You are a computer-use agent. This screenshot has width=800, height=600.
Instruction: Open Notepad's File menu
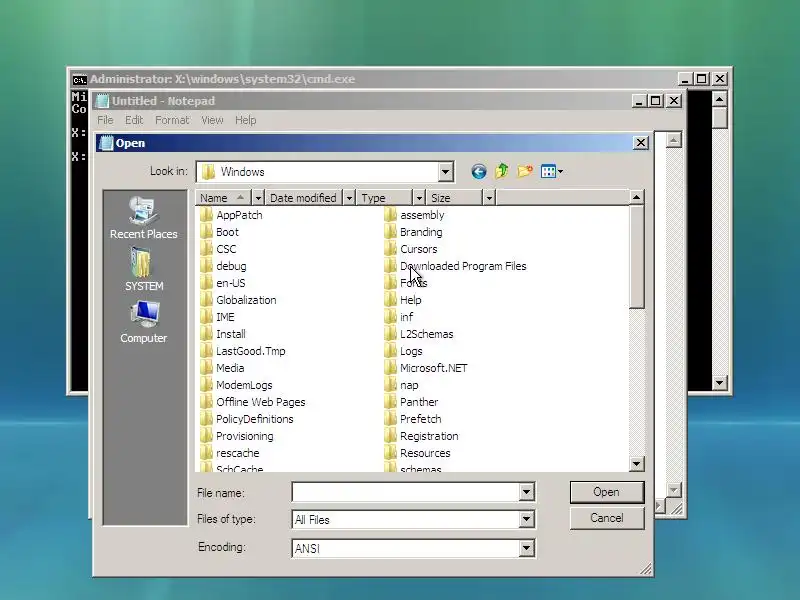point(105,120)
